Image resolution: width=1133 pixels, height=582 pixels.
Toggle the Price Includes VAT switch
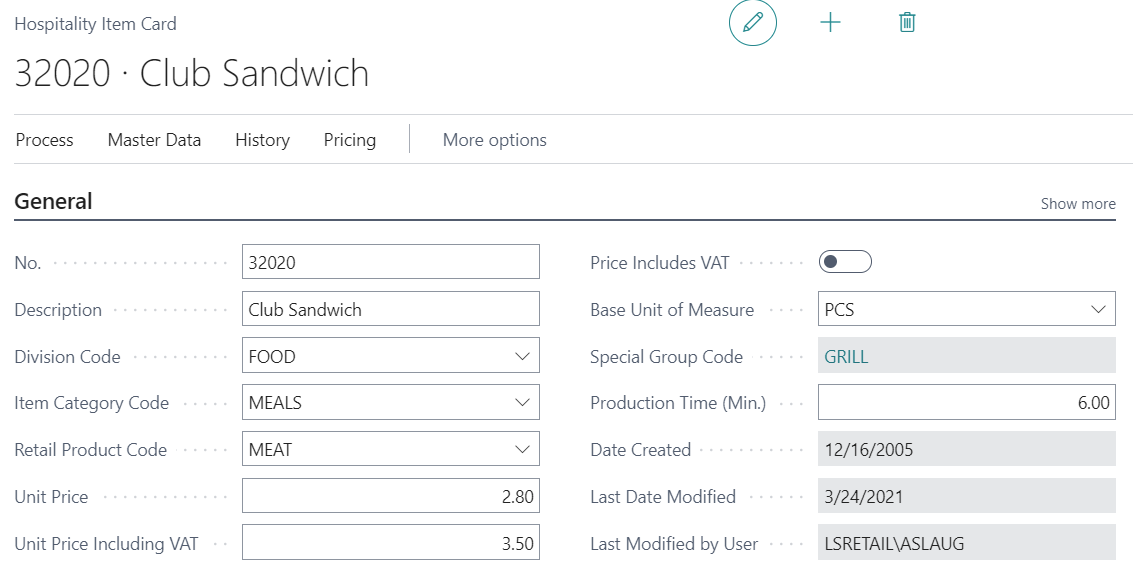[845, 262]
